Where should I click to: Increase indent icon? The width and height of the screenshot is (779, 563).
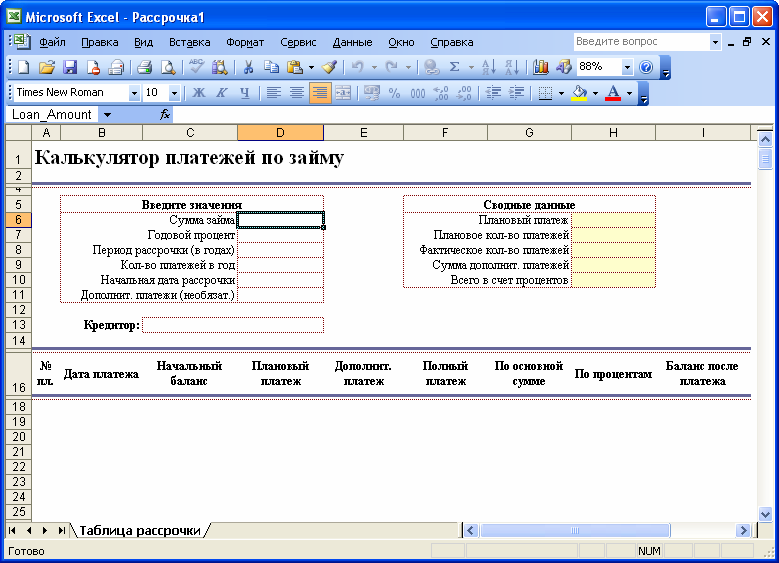point(516,93)
